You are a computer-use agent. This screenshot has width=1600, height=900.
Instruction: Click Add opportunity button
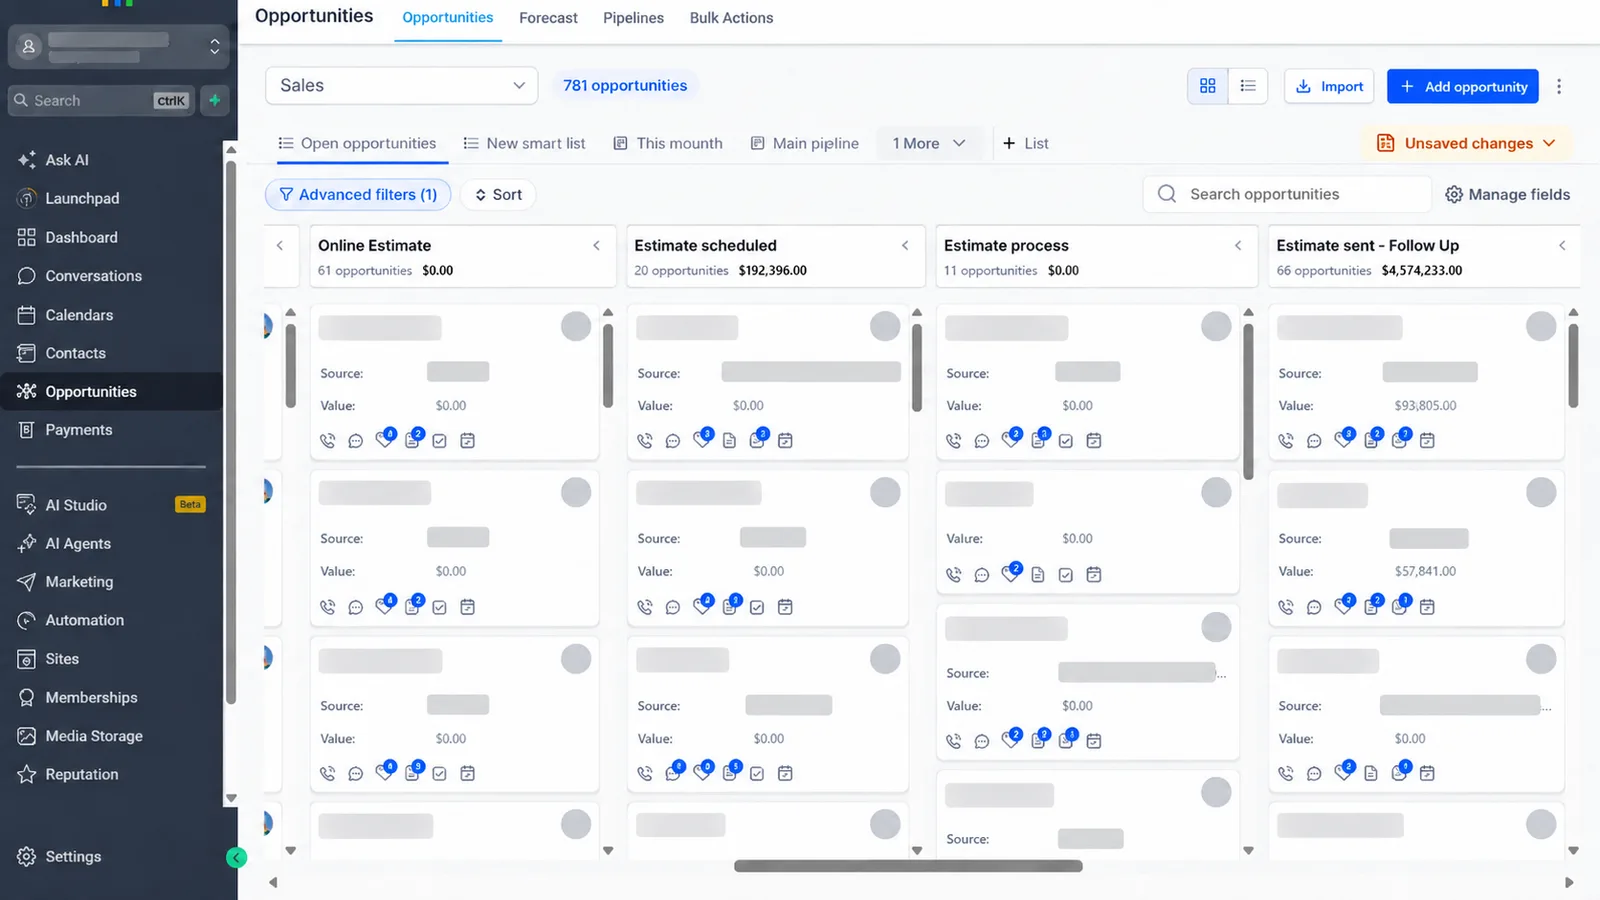1463,87
